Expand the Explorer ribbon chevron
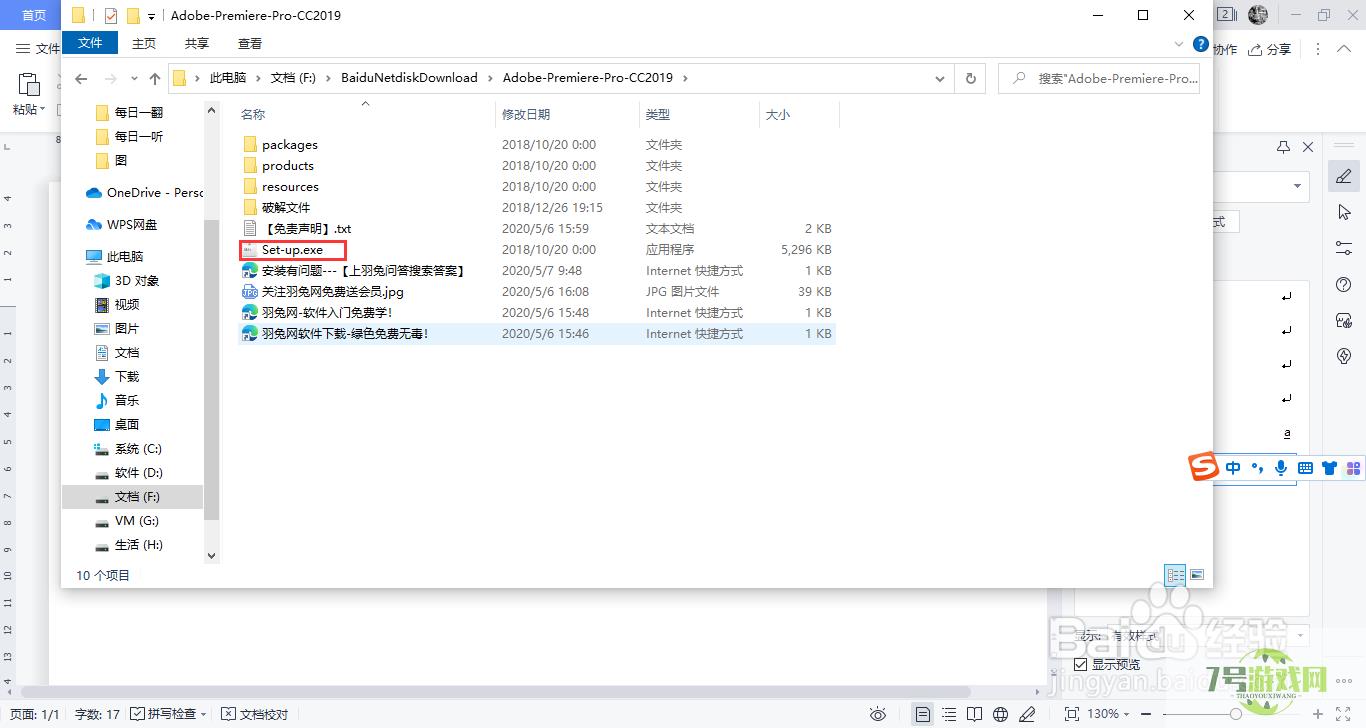This screenshot has height=728, width=1366. tap(1179, 44)
